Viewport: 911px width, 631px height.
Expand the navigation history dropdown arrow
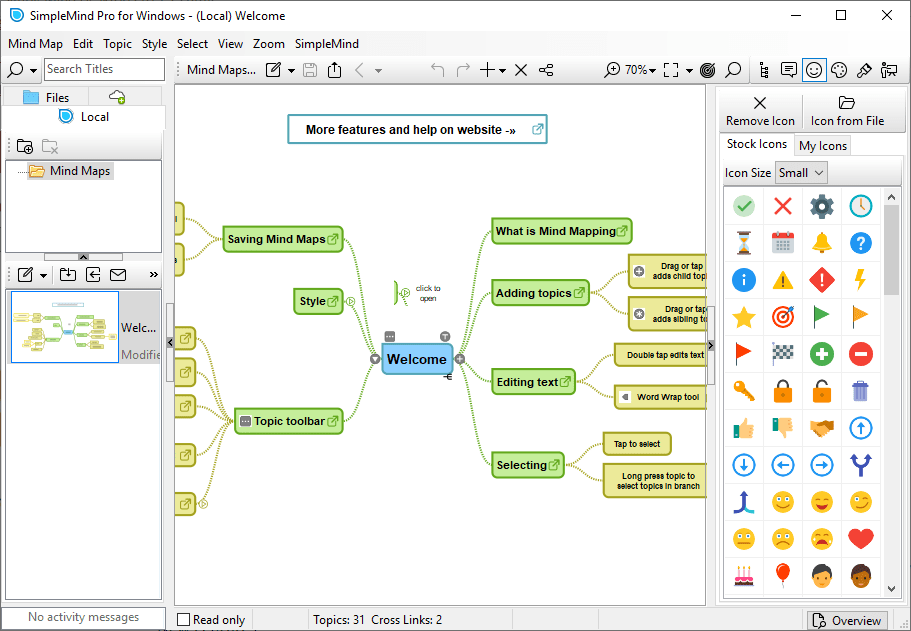pos(378,71)
